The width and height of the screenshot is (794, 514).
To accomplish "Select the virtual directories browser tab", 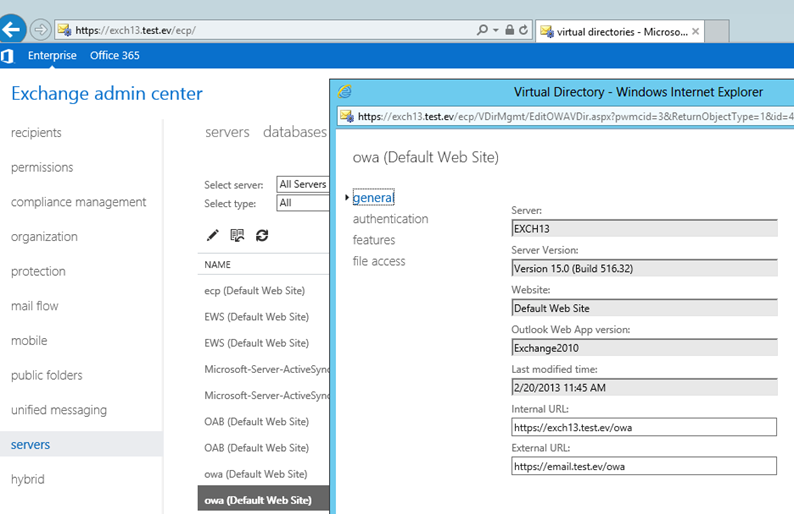I will [619, 31].
